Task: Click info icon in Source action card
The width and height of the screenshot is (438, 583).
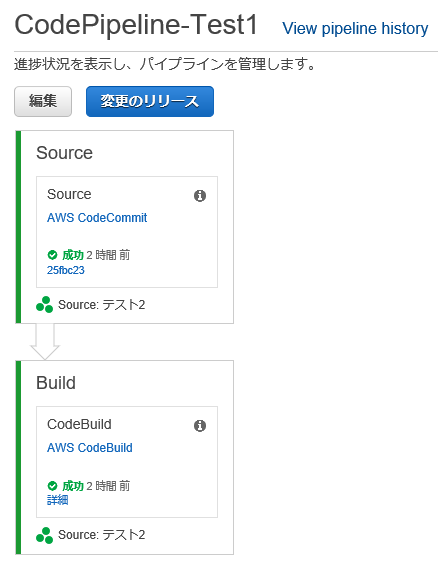Action: click(x=200, y=196)
